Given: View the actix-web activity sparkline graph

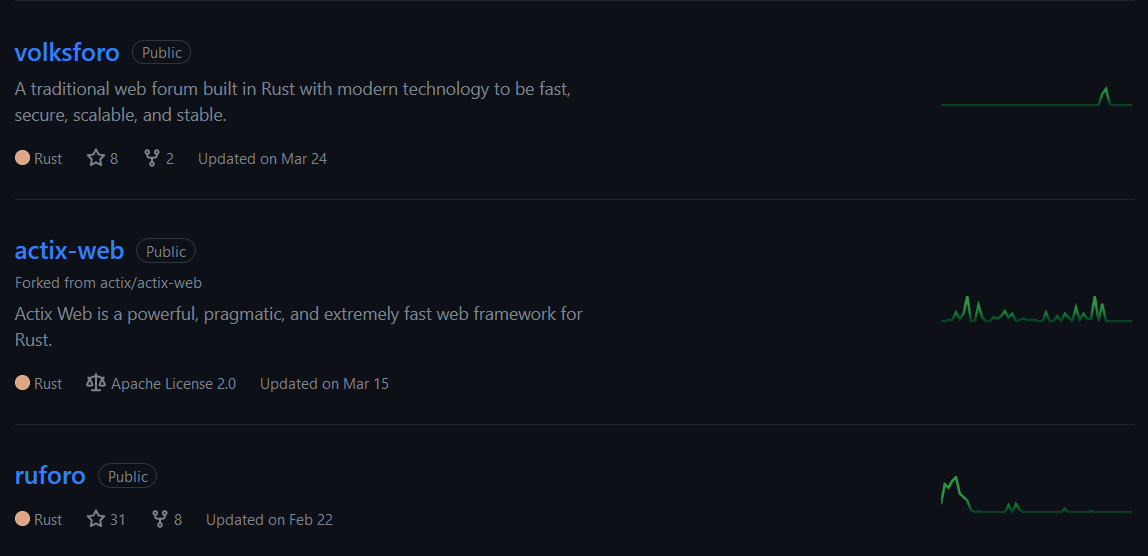Looking at the screenshot, I should [x=1037, y=309].
